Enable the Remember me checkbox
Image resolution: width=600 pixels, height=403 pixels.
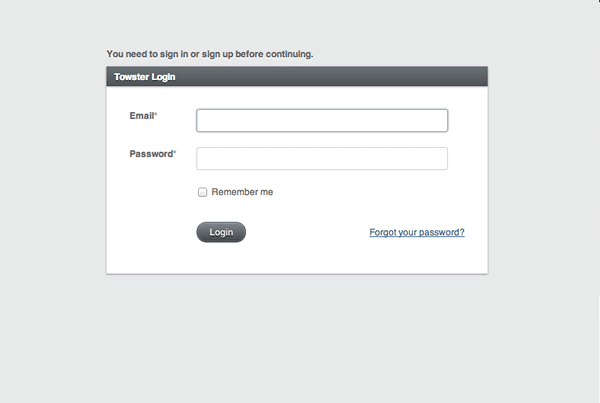coord(202,192)
